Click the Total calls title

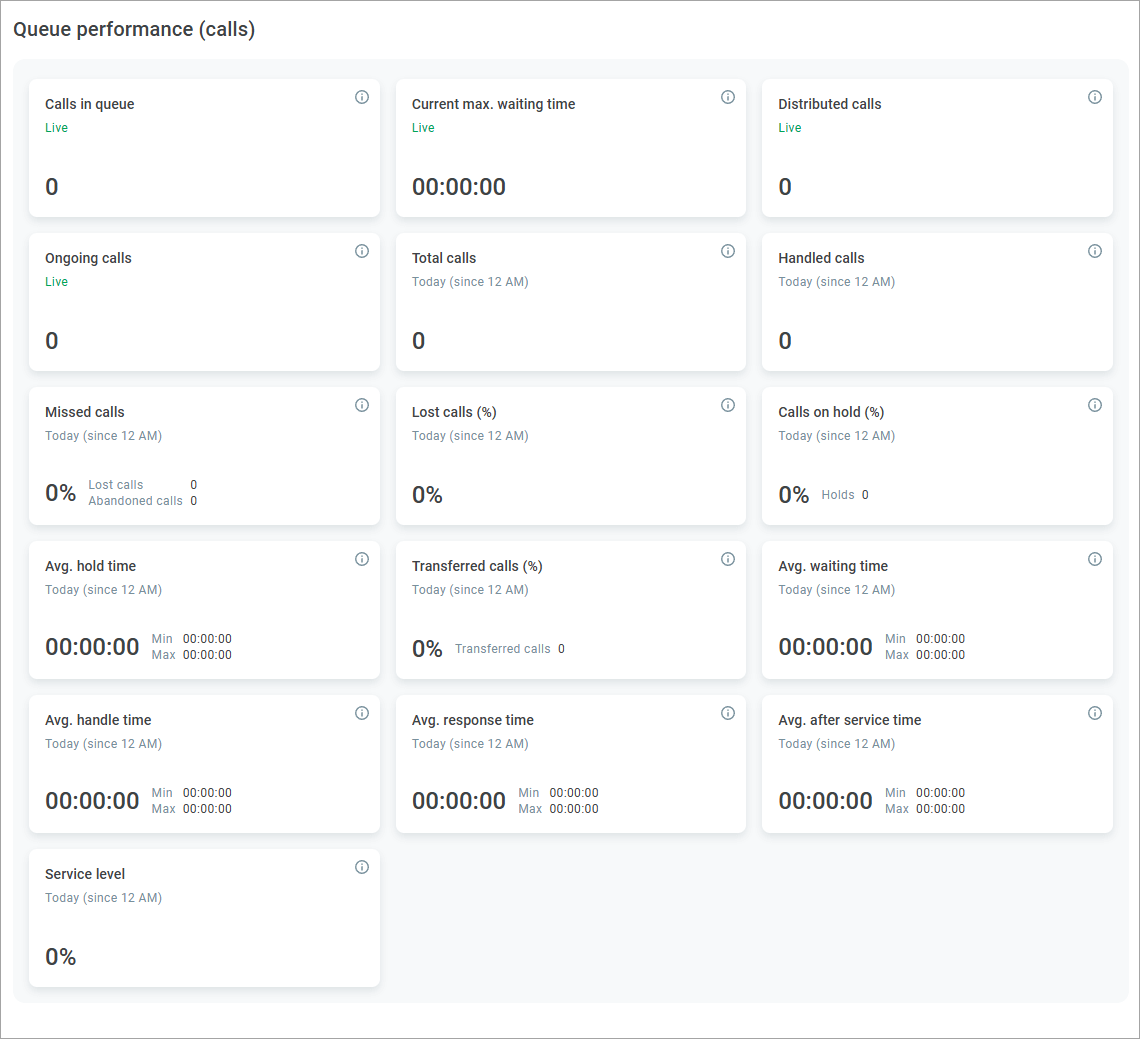tap(443, 258)
